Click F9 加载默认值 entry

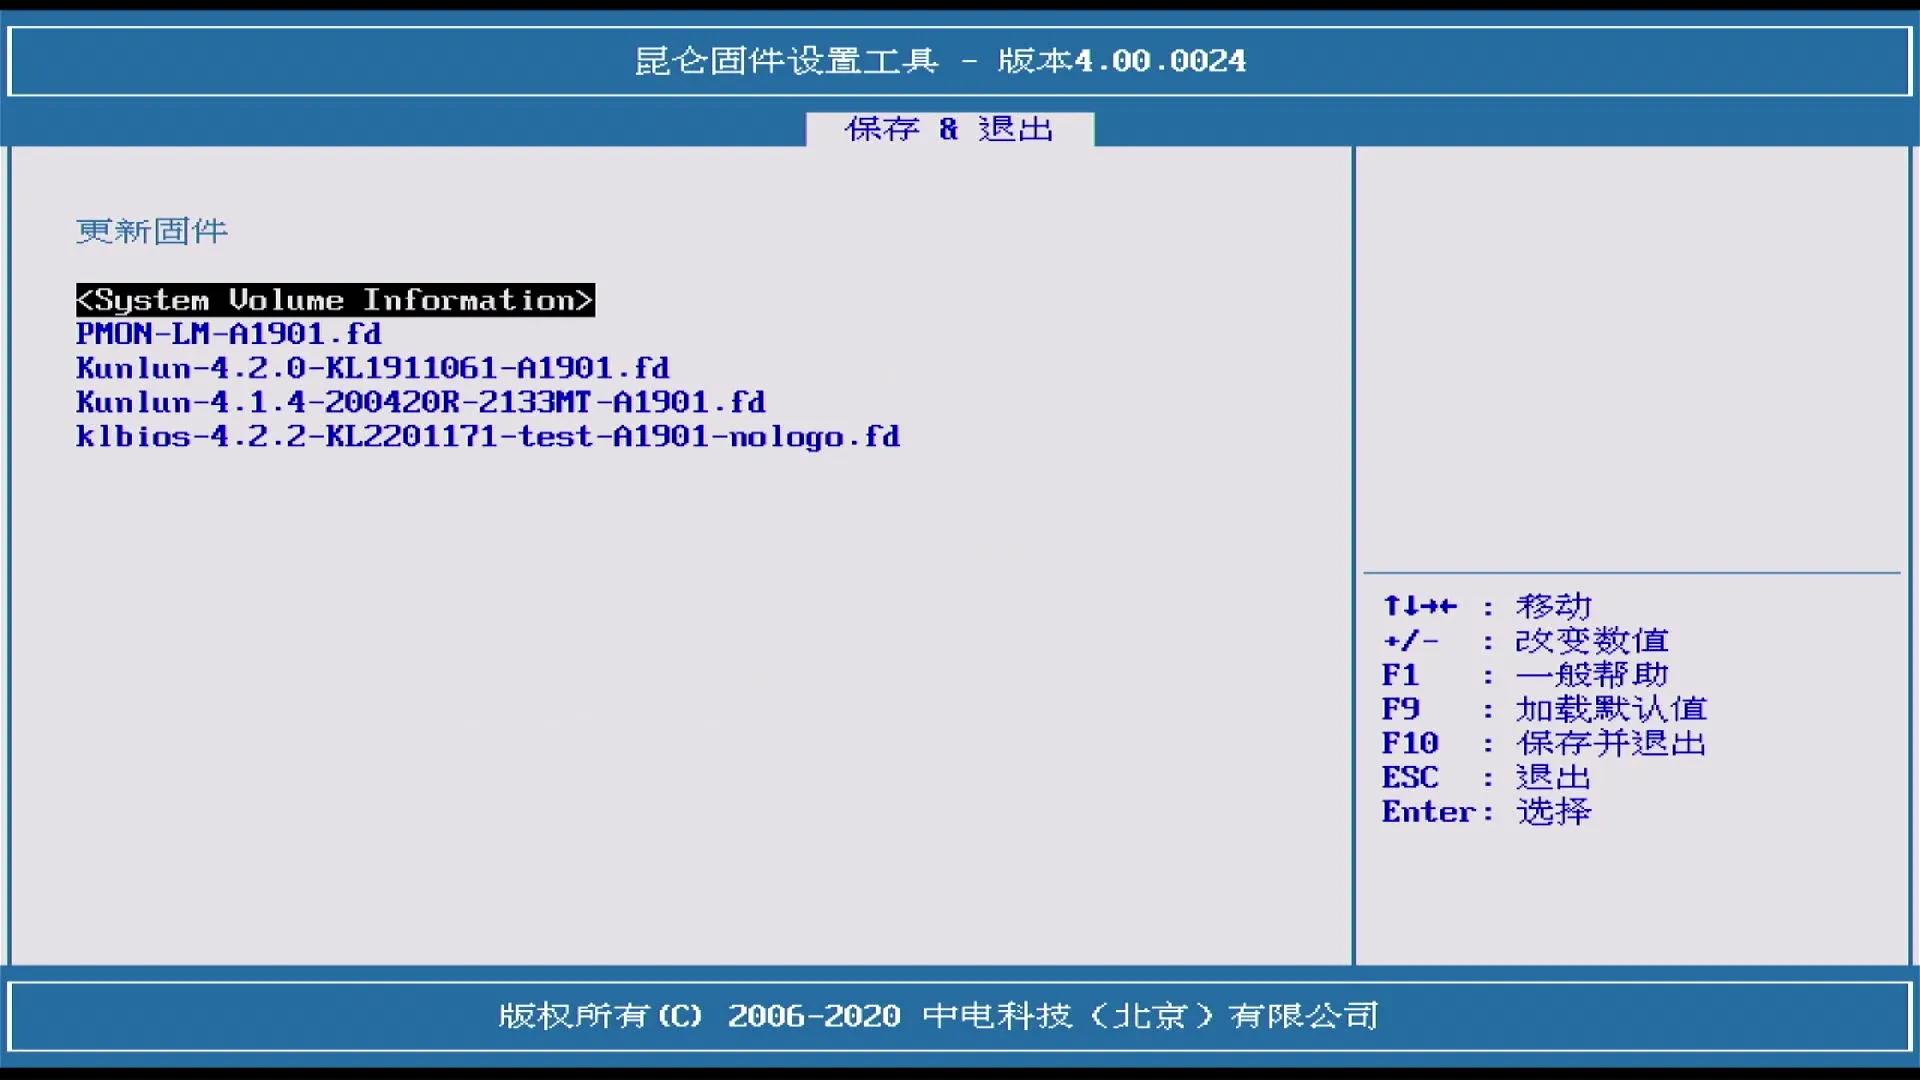coord(1400,709)
